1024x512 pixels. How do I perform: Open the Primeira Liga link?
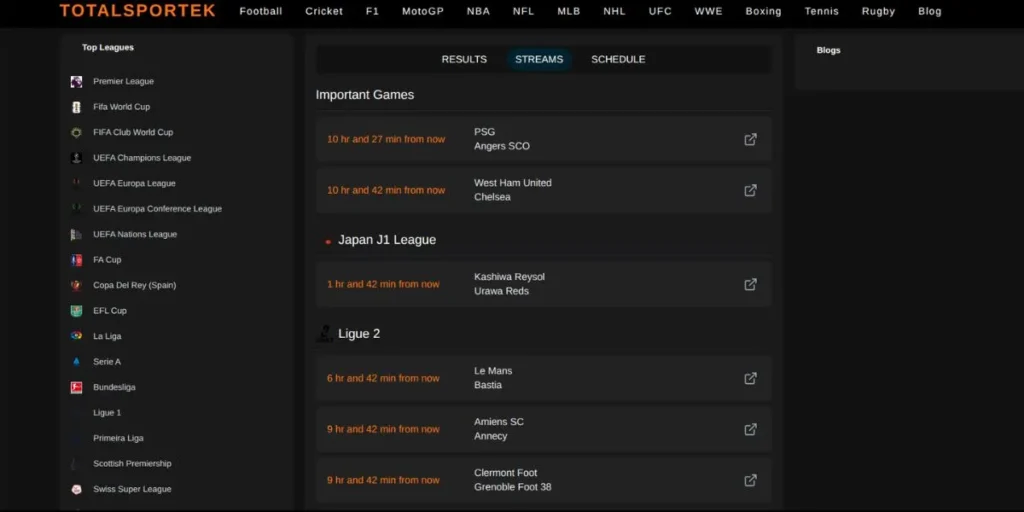click(118, 438)
